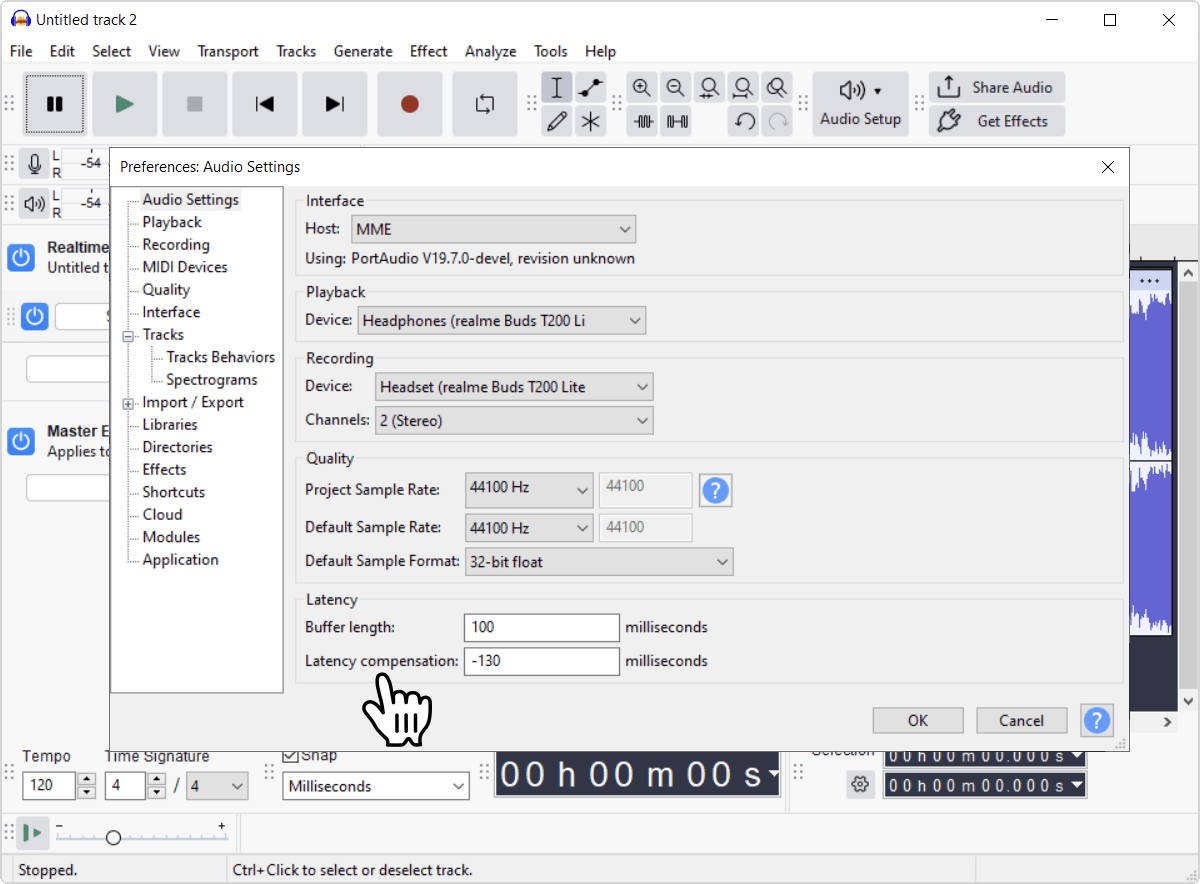The width and height of the screenshot is (1200, 884).
Task: Click the playback speed slider handle
Action: (x=113, y=838)
